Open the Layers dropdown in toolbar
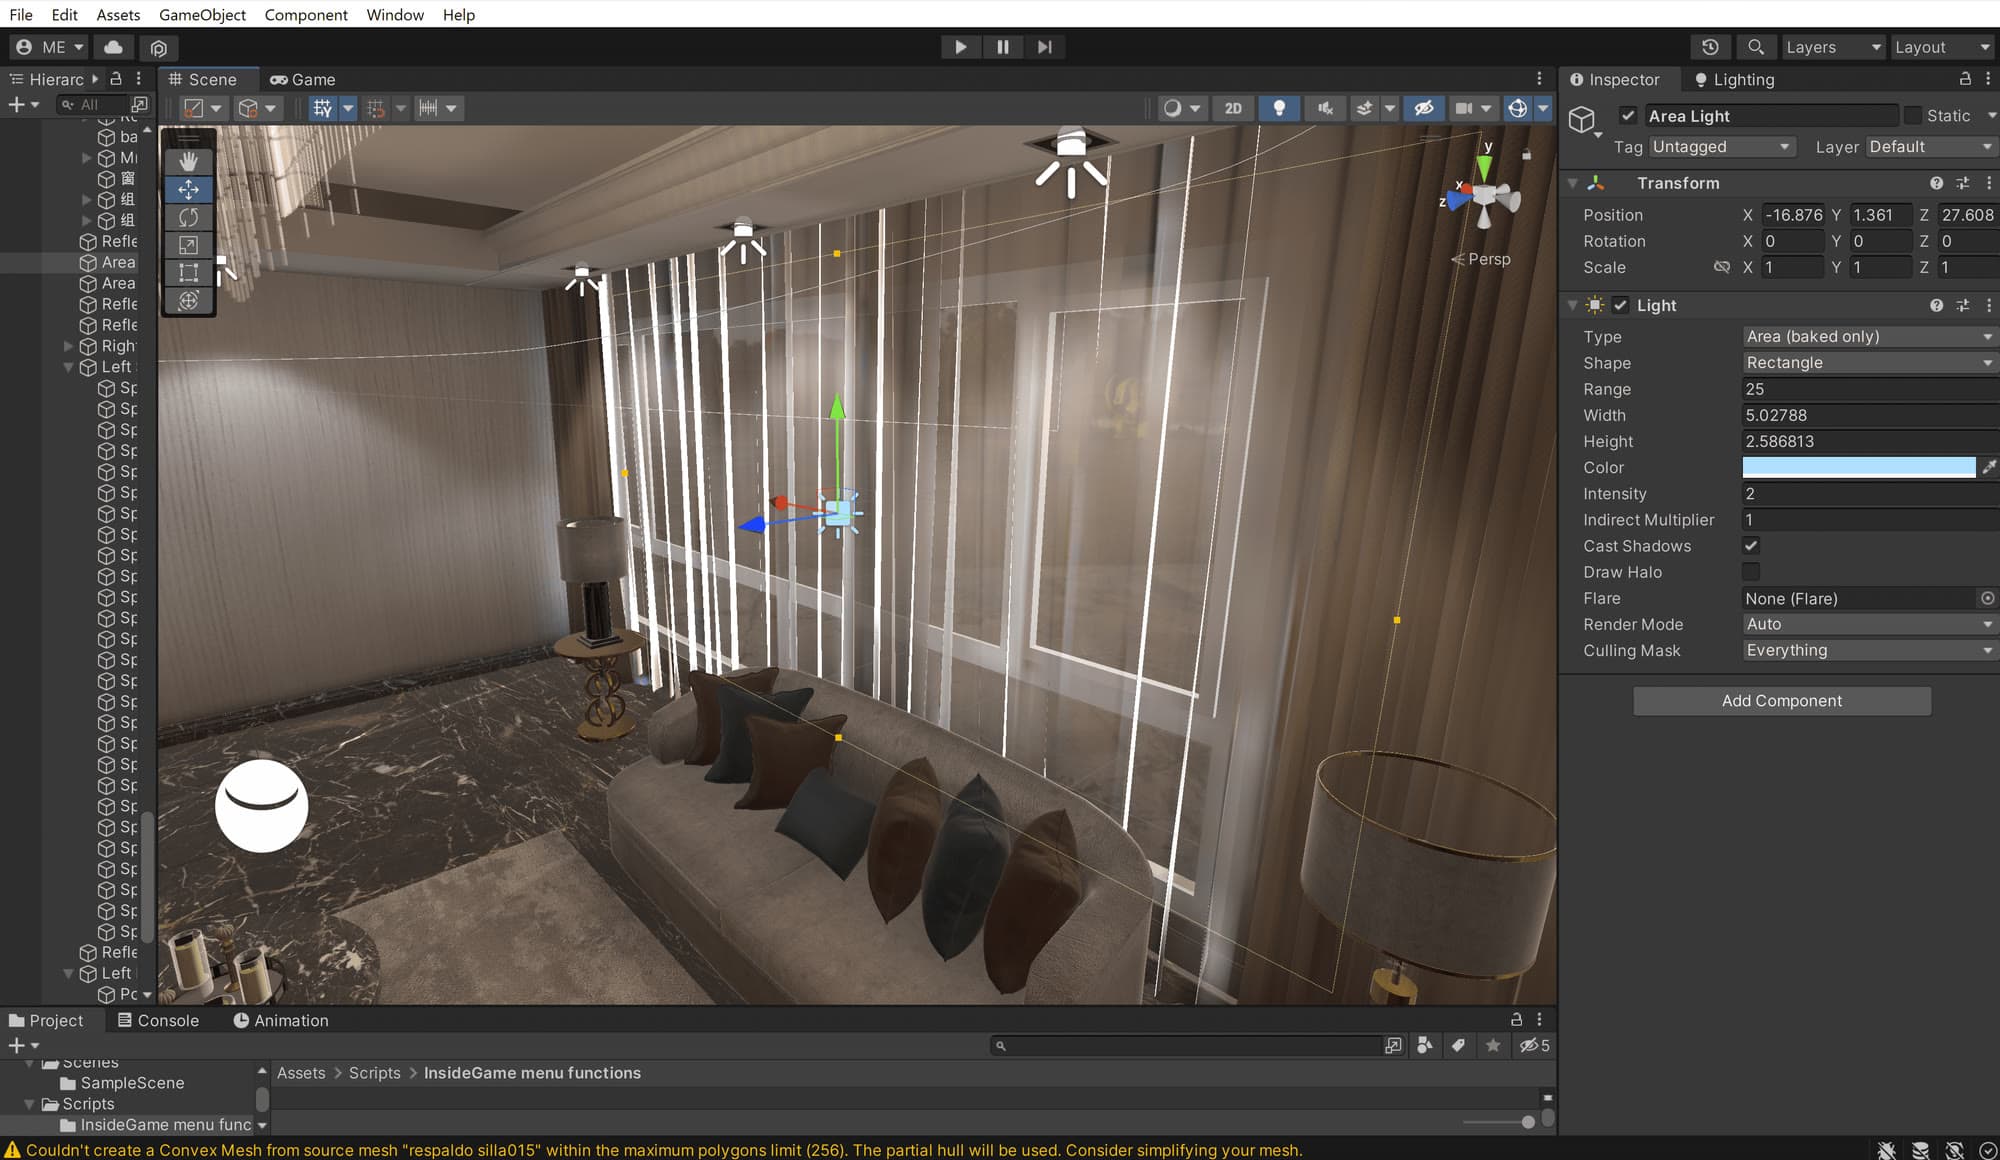Image resolution: width=2000 pixels, height=1160 pixels. 1832,47
